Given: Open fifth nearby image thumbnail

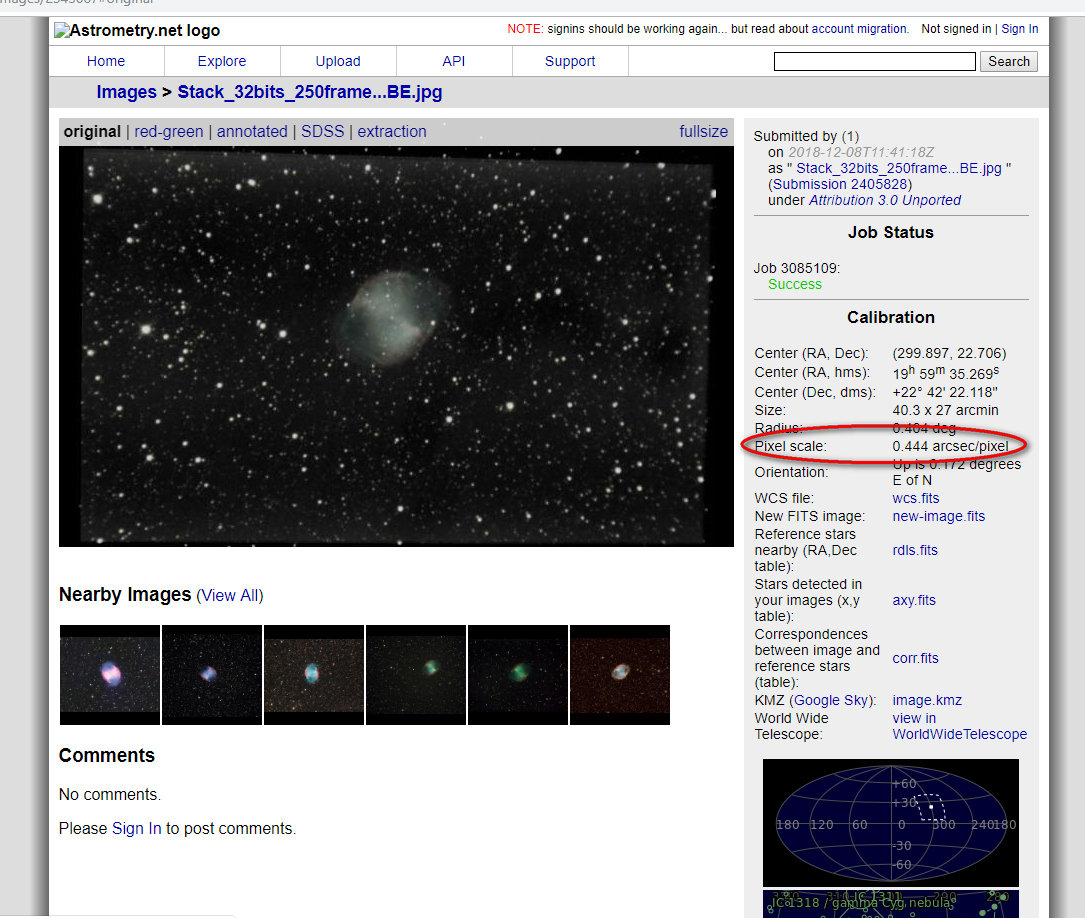Looking at the screenshot, I should click(x=518, y=674).
